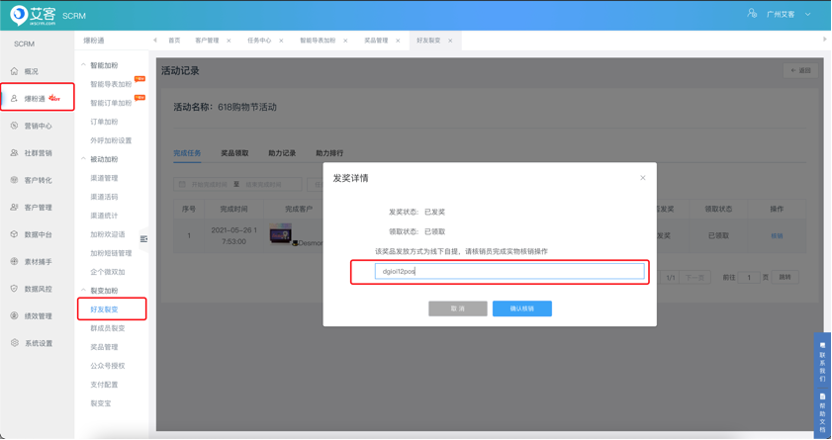Open 营销中心 via its sidebar icon
The image size is (832, 440).
point(14,126)
